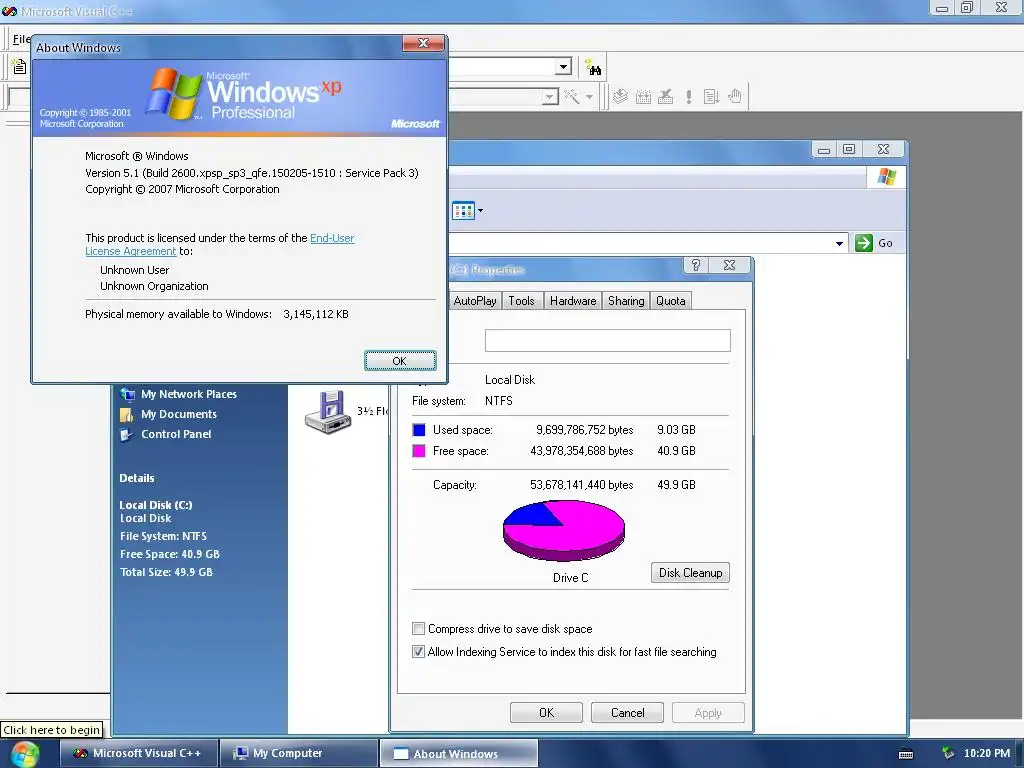This screenshot has width=1024, height=768.
Task: Open the File menu in Visual C++
Action: [22, 39]
